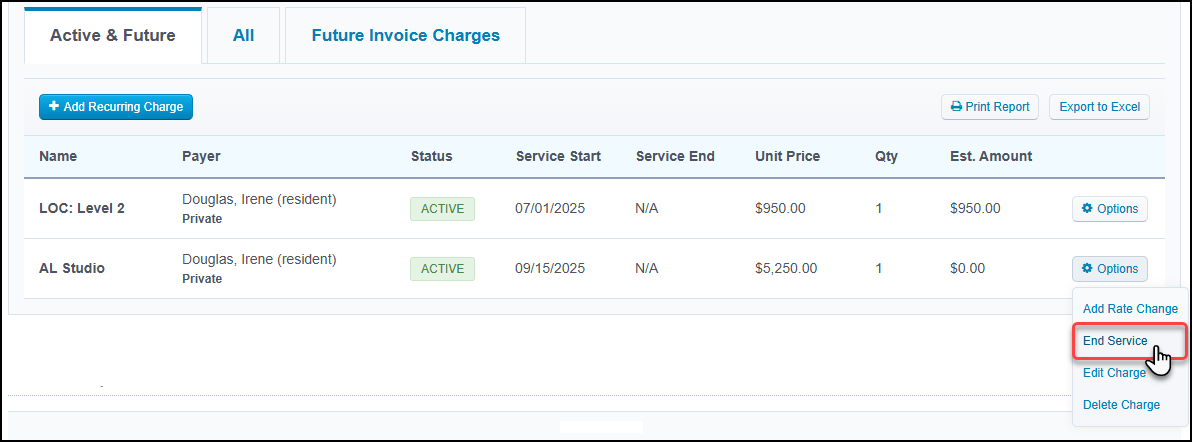Click the $5,250.00 unit price value
The height and width of the screenshot is (442, 1192).
[786, 269]
